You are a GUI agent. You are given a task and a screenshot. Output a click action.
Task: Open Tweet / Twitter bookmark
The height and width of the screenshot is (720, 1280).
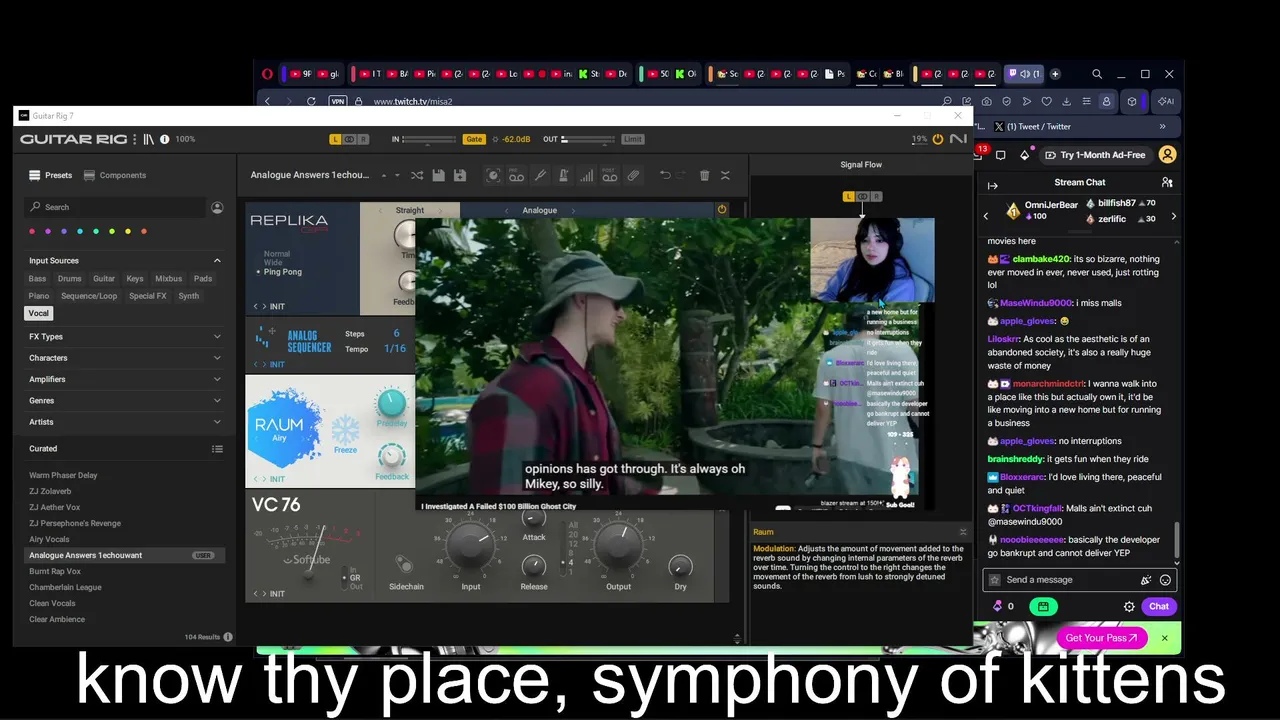pos(1033,127)
